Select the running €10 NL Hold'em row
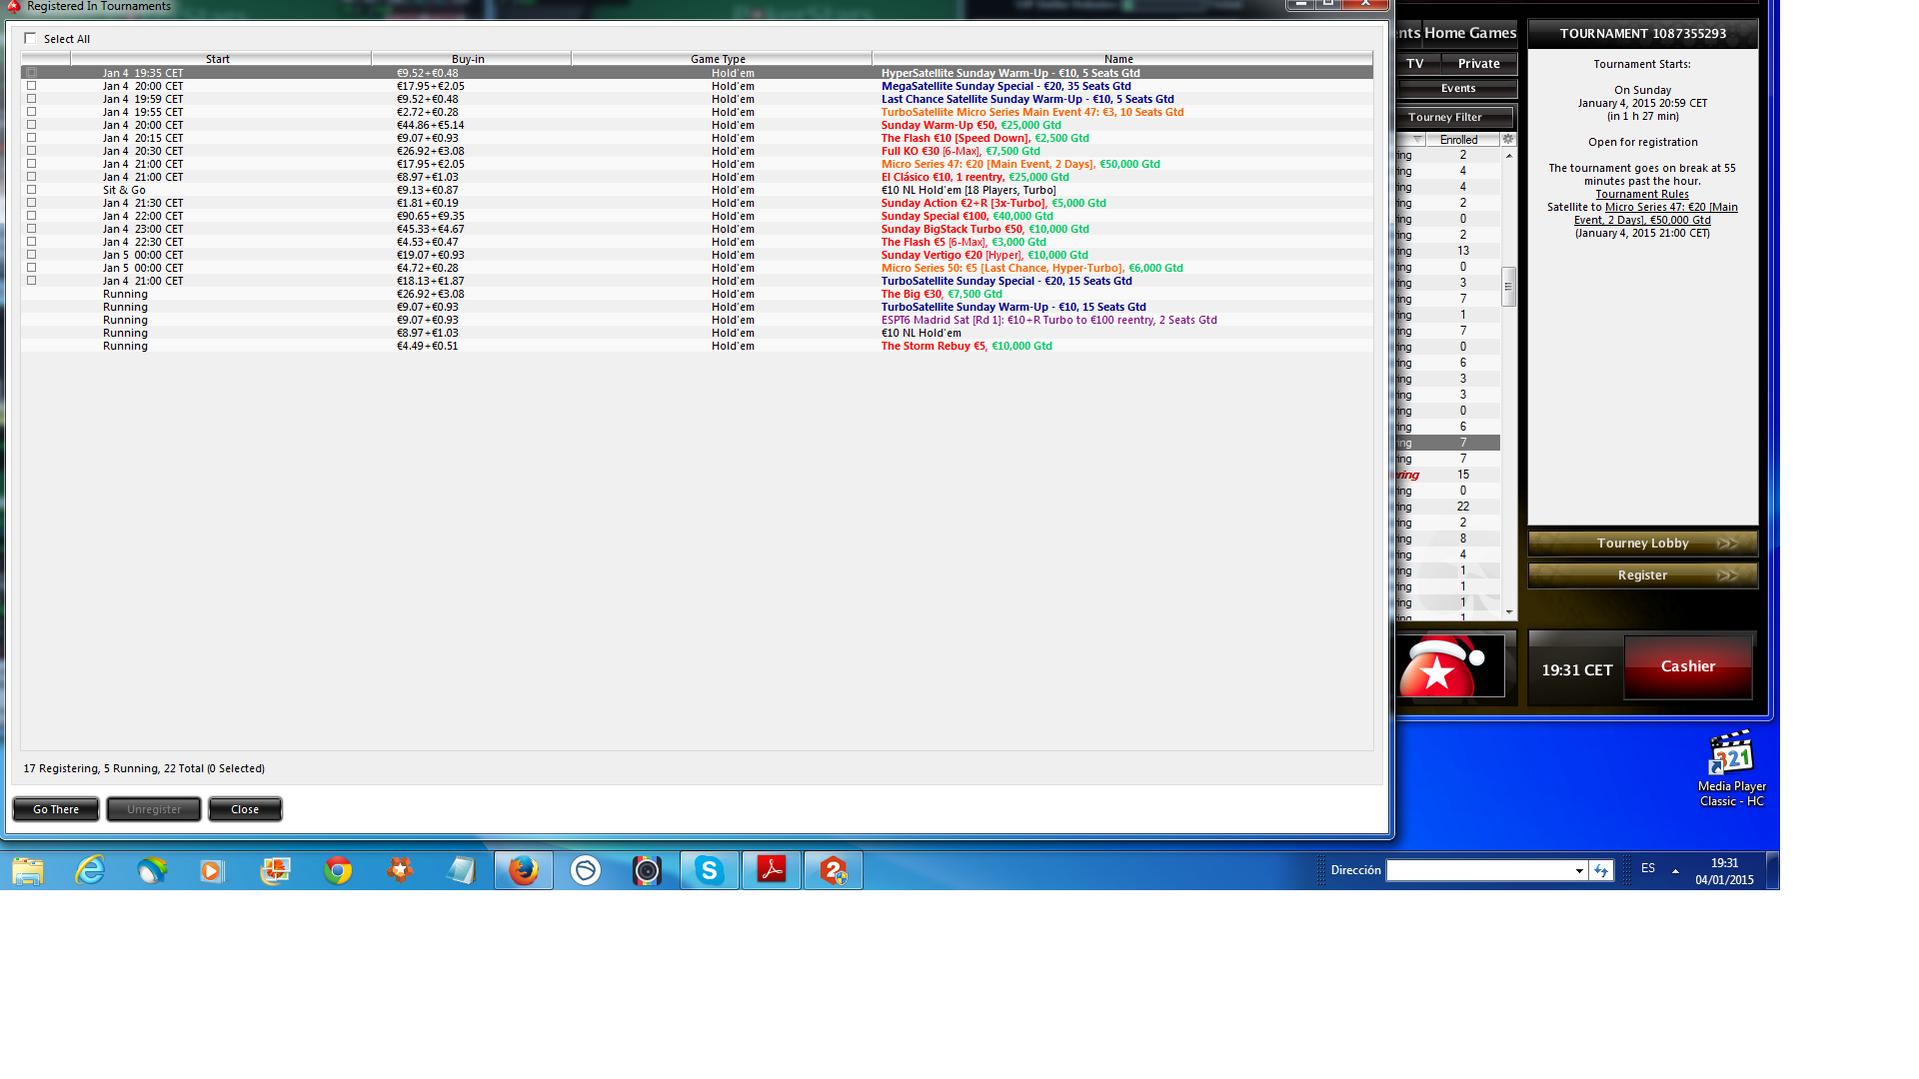1919x1079 pixels. [x=697, y=333]
